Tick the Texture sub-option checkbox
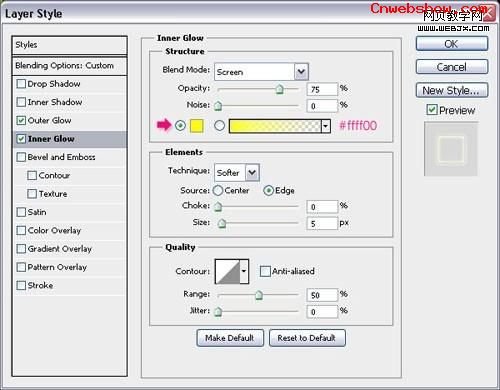Viewport: 500px width, 390px height. click(x=32, y=194)
